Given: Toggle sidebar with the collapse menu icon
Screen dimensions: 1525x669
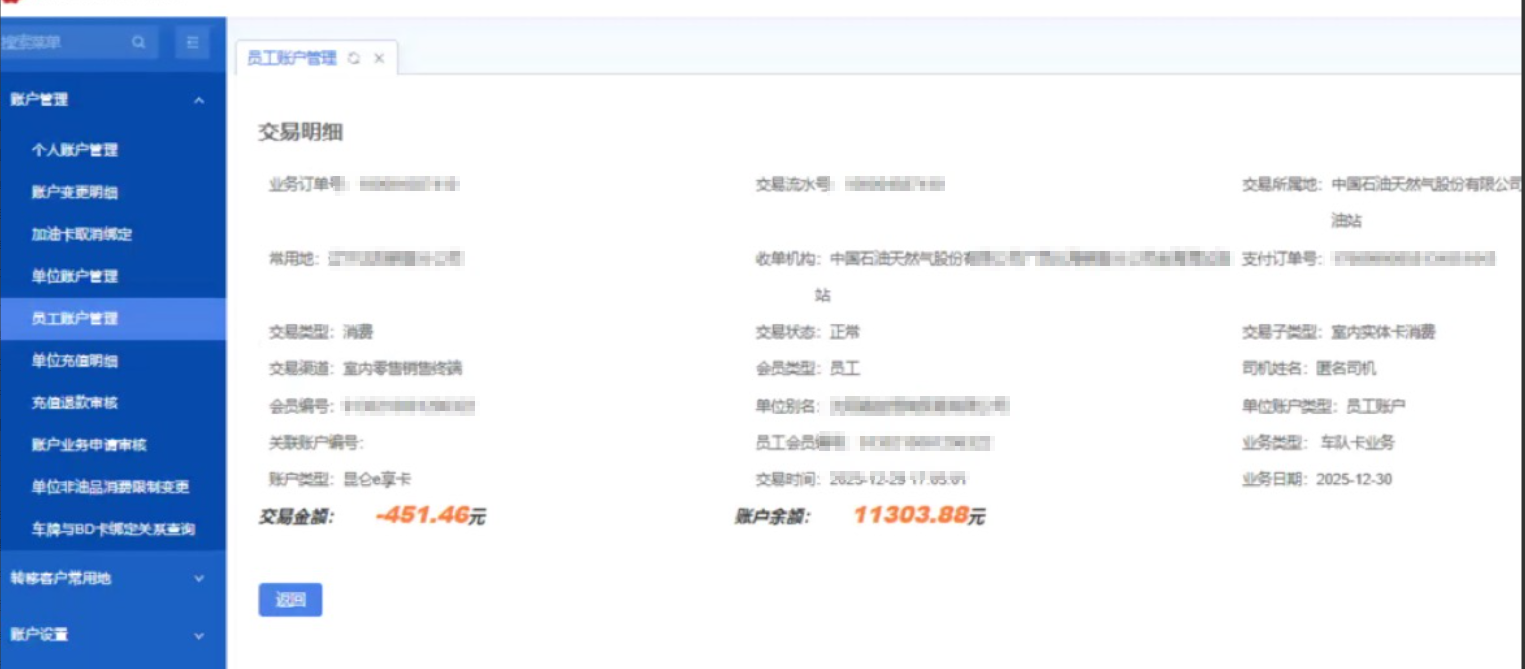Looking at the screenshot, I should (192, 42).
